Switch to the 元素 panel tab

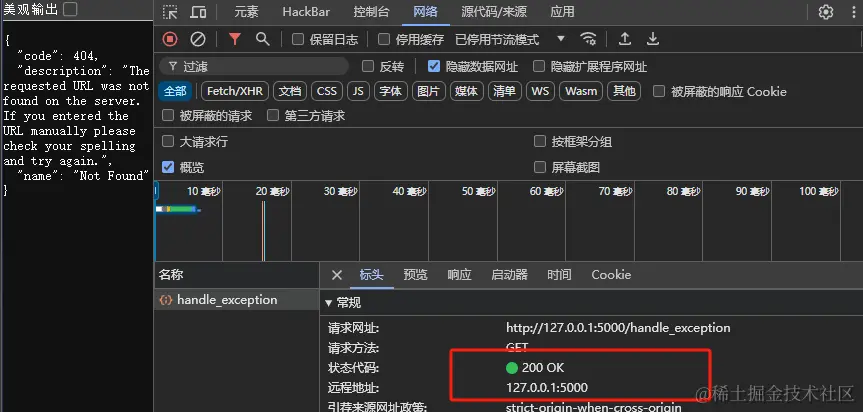[x=246, y=12]
